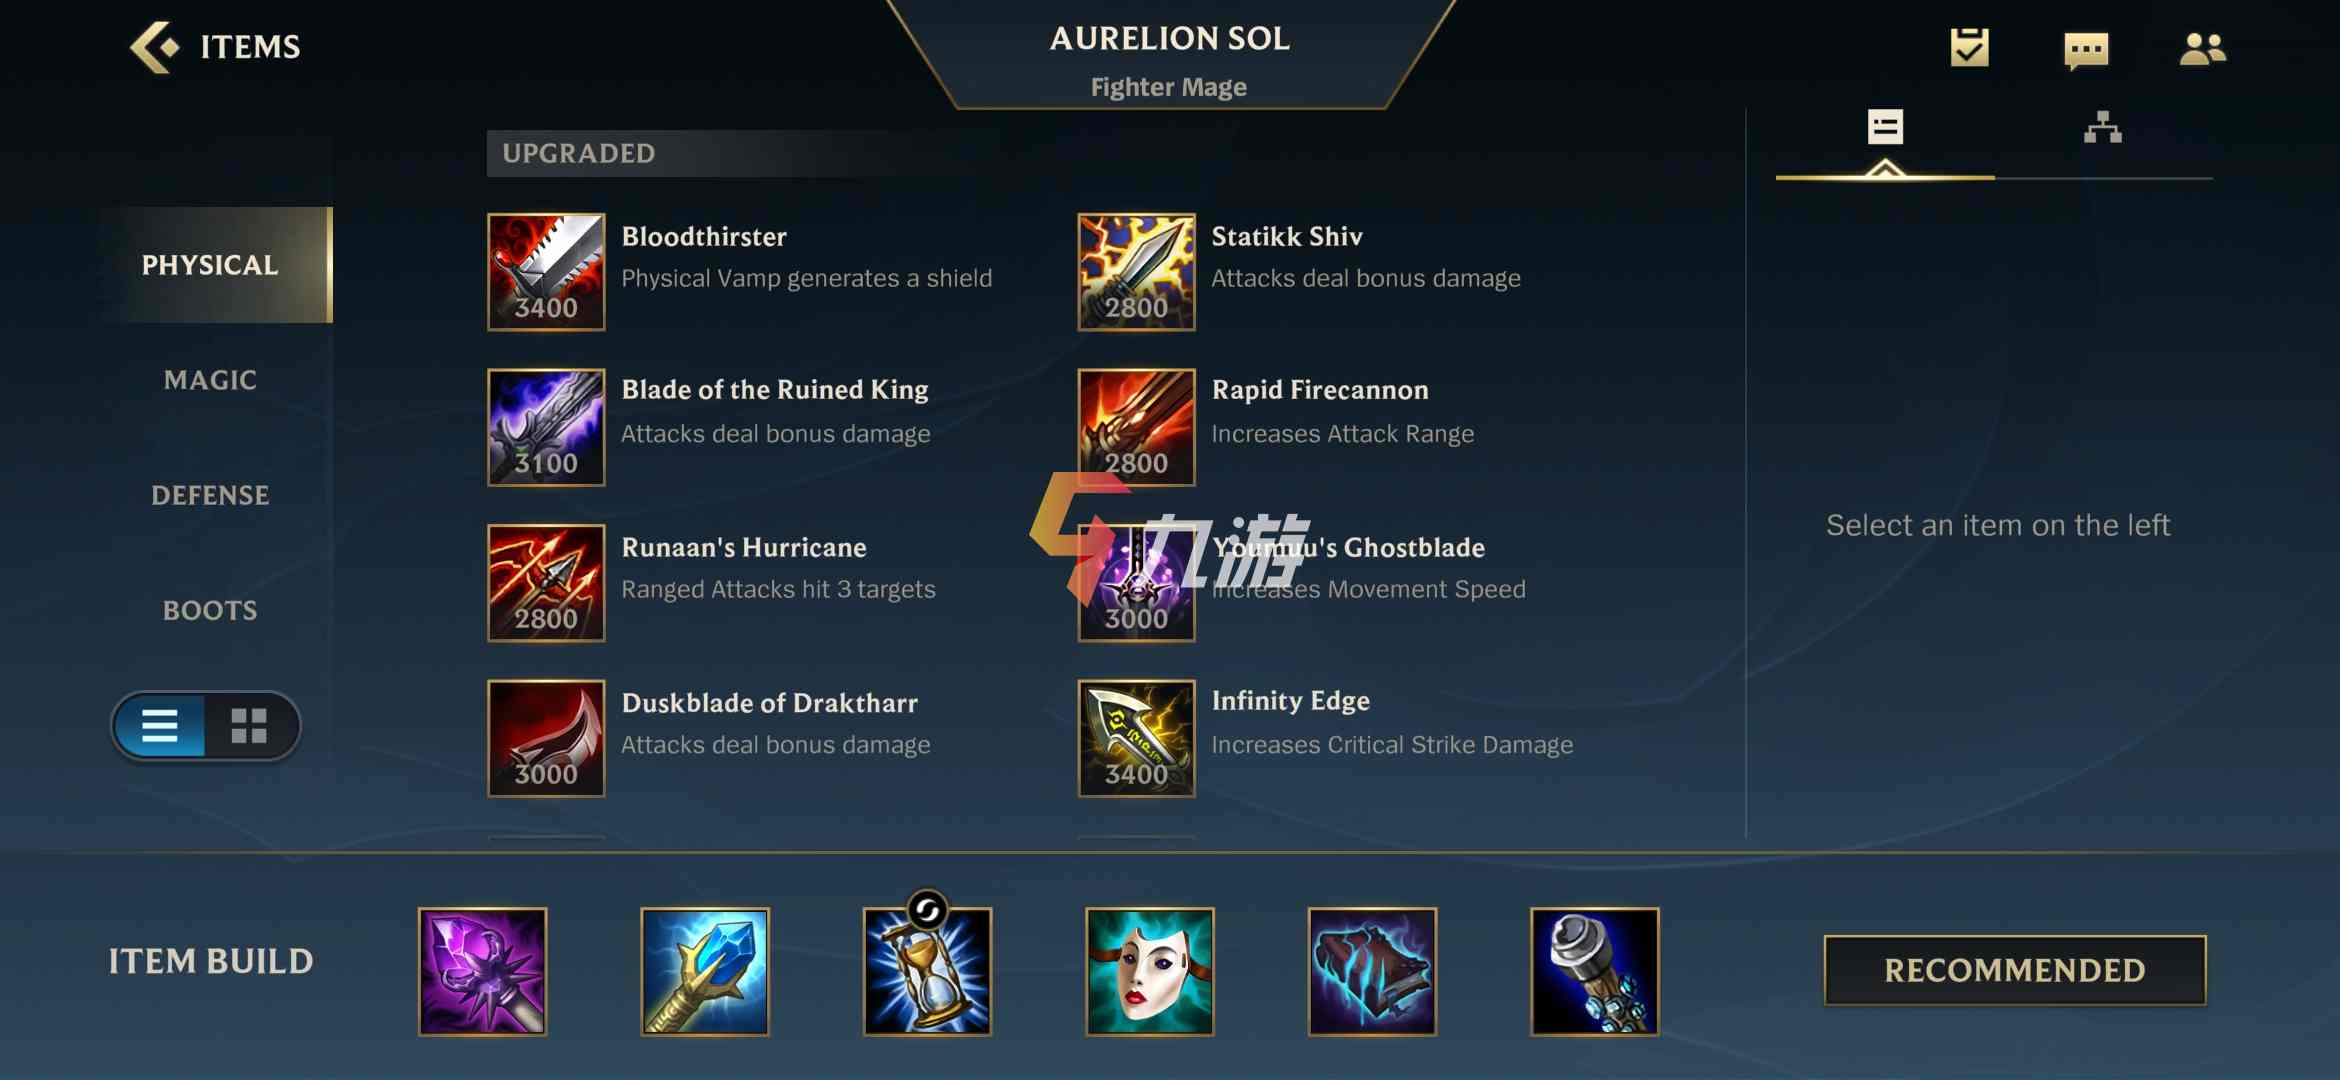Open the chat speech bubble icon
This screenshot has height=1080, width=2340.
tap(2086, 49)
